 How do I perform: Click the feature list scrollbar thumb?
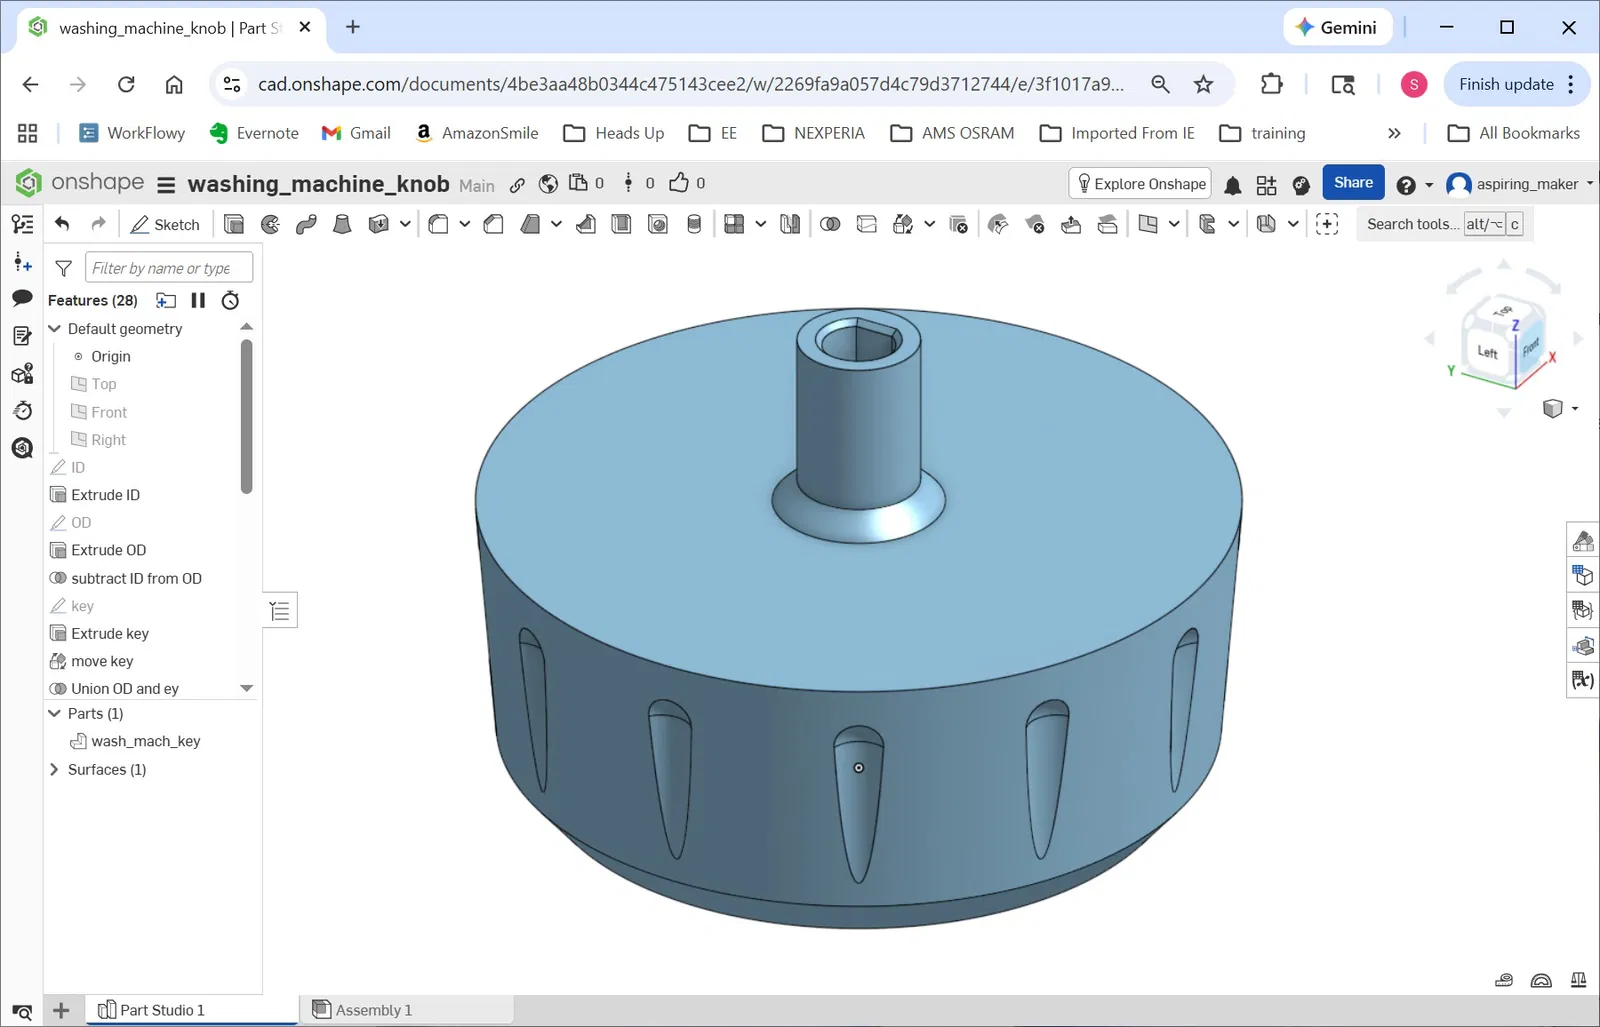pyautogui.click(x=246, y=415)
